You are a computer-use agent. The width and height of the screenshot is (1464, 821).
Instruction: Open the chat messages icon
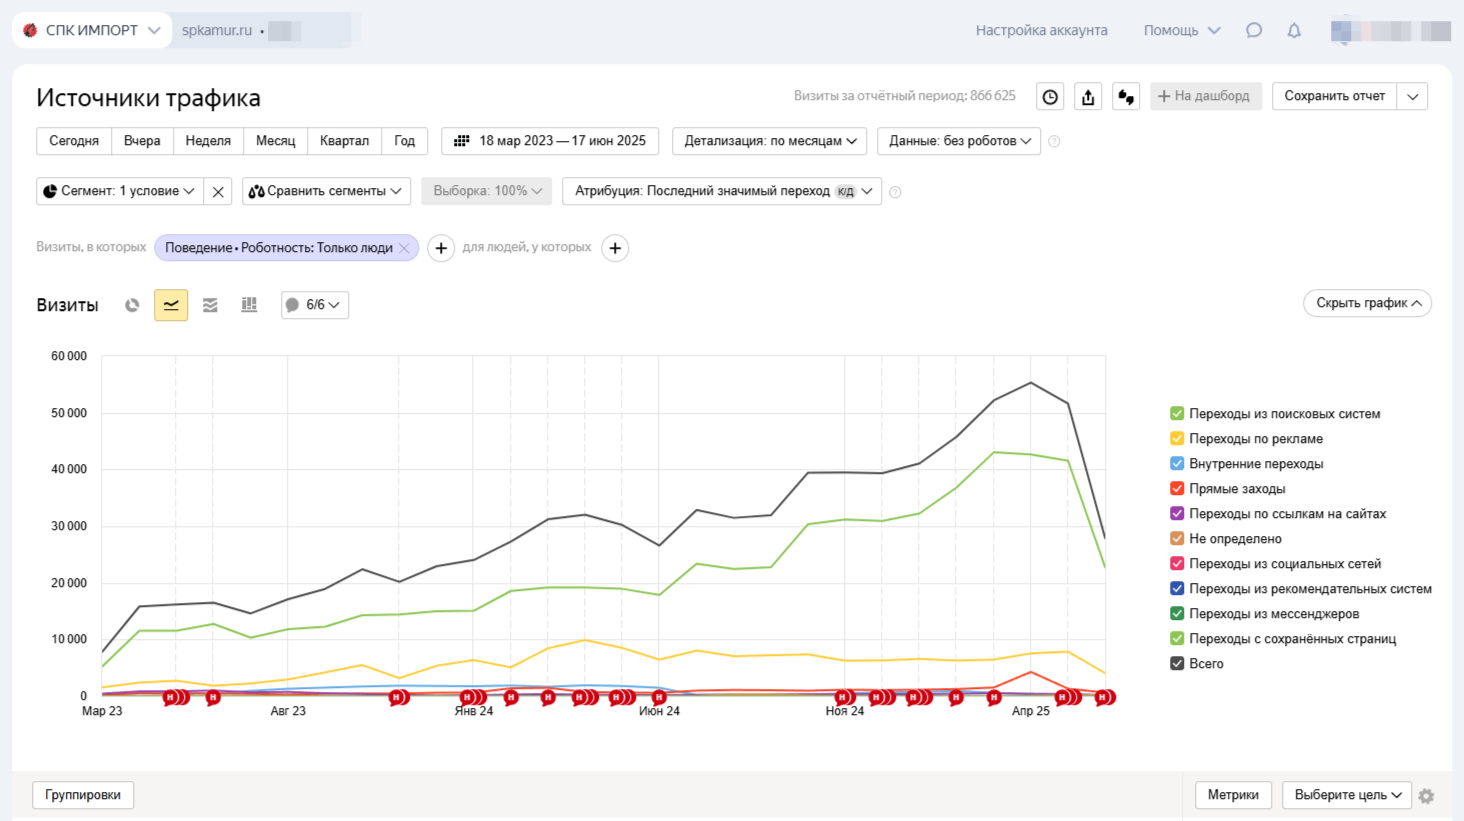click(1254, 31)
